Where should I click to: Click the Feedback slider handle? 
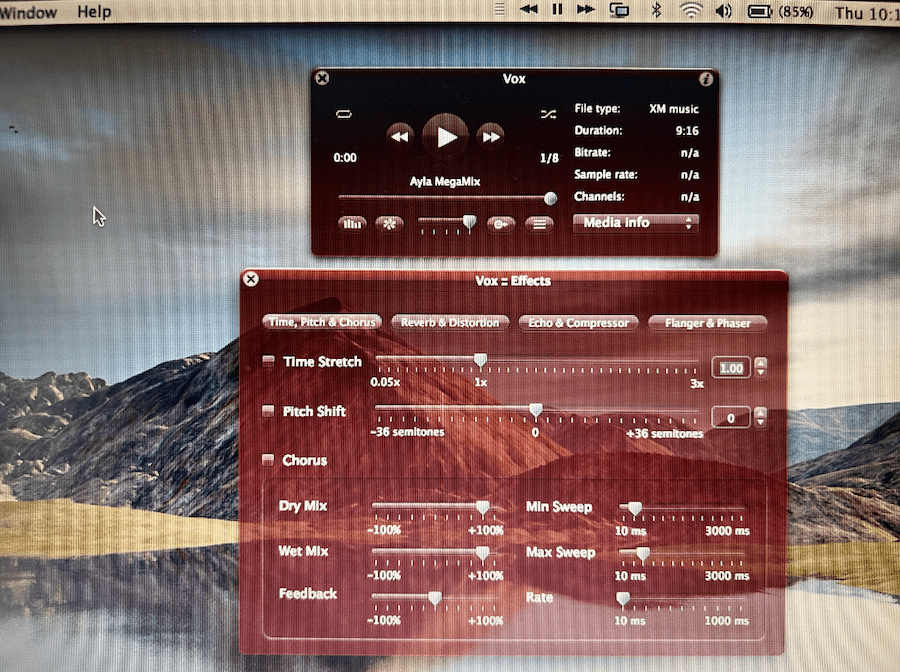tap(435, 599)
